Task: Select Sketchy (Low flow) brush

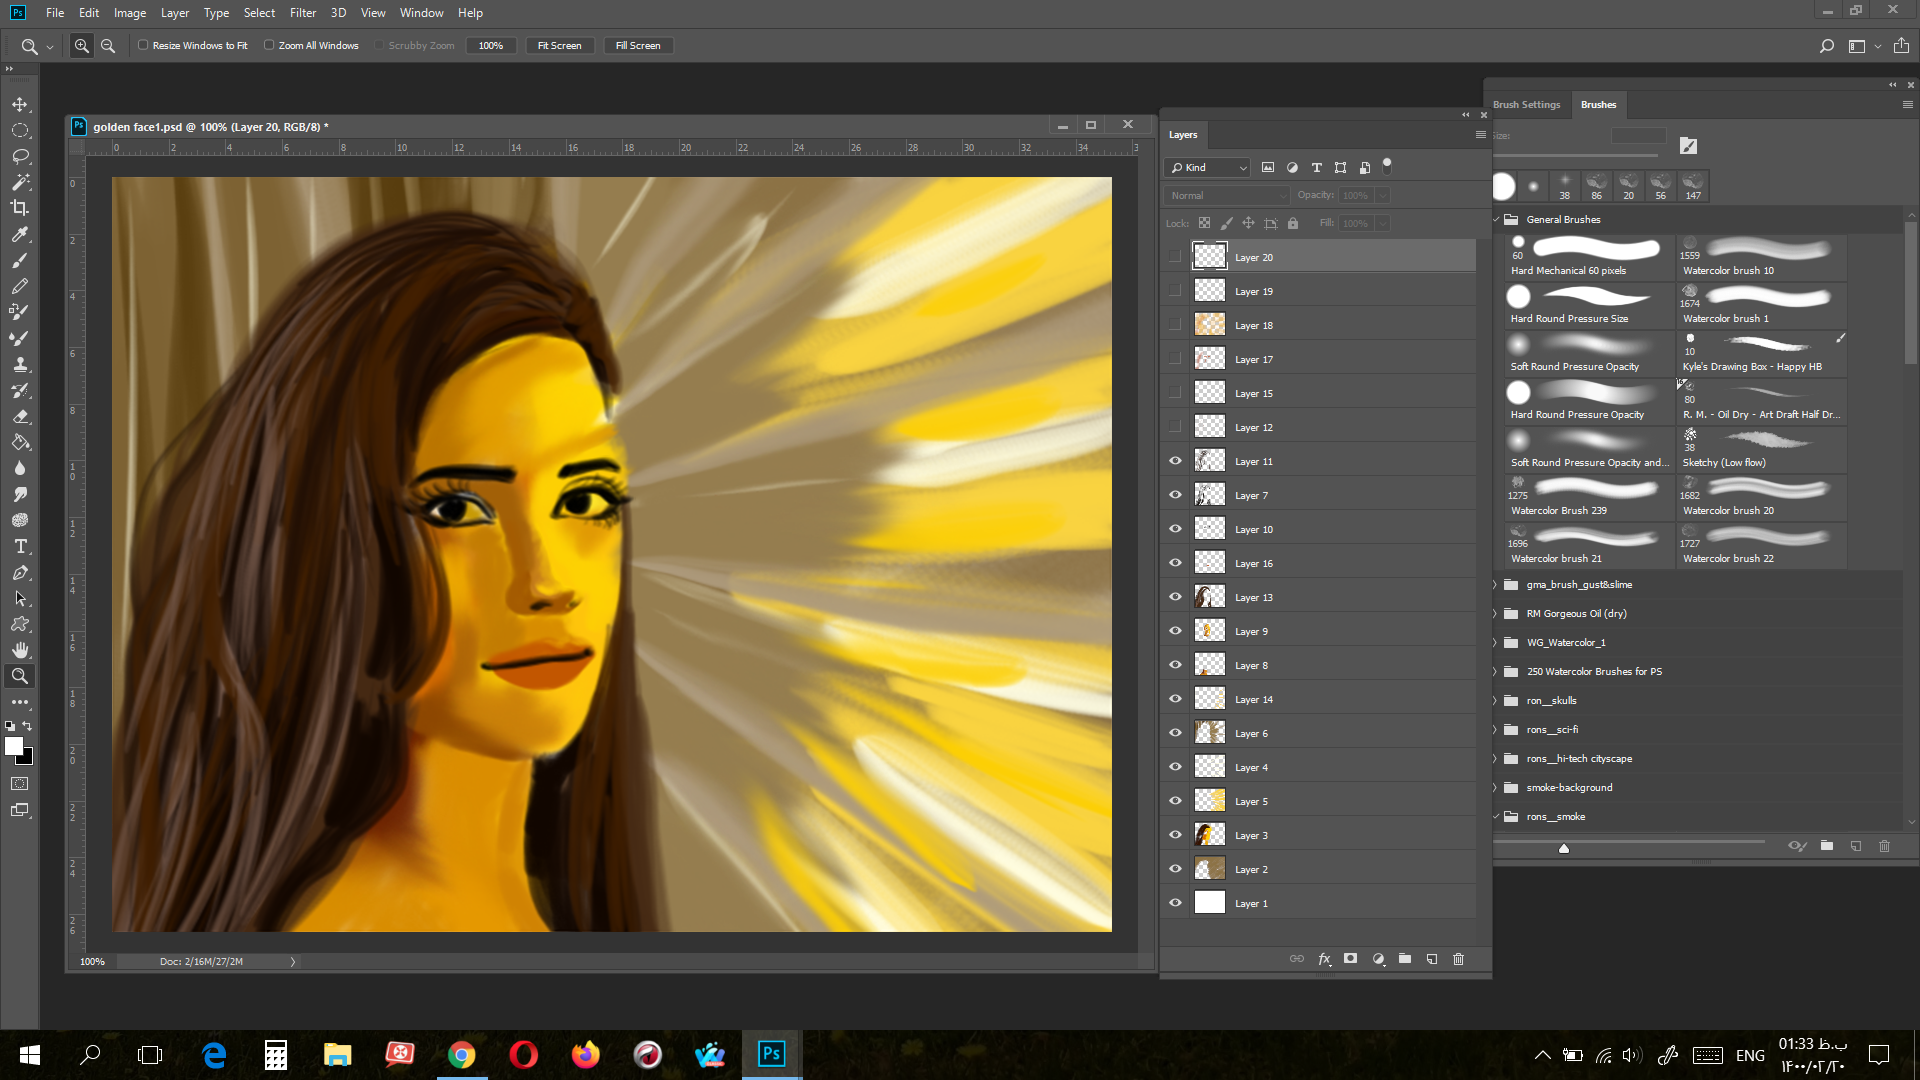Action: point(1761,449)
